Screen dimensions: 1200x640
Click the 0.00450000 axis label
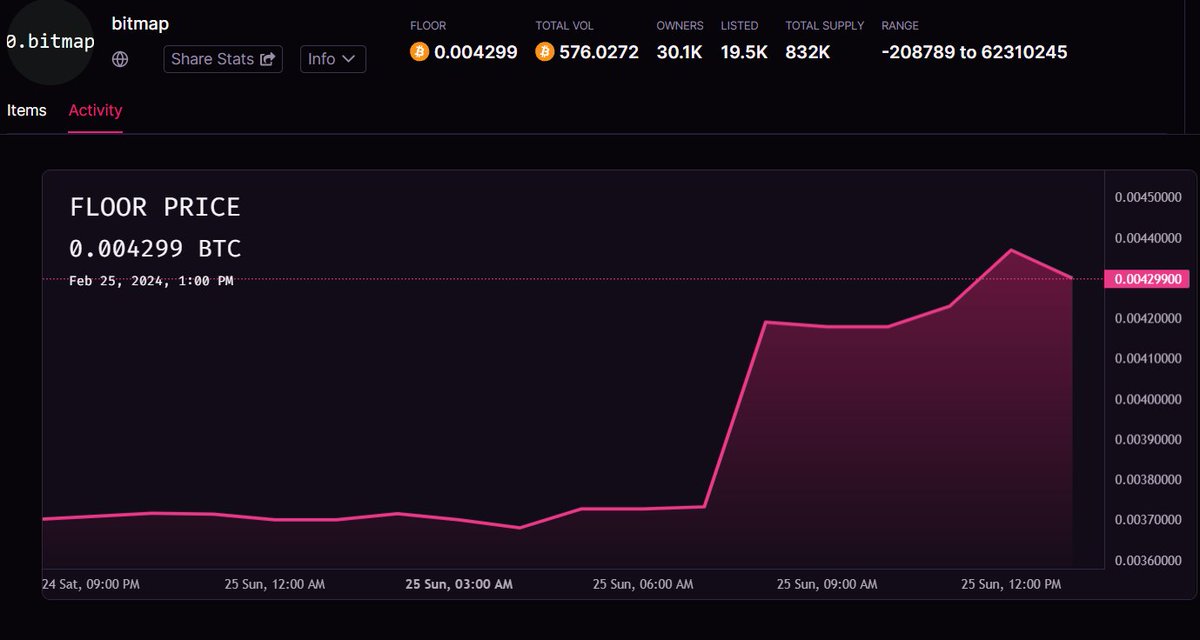click(1148, 197)
